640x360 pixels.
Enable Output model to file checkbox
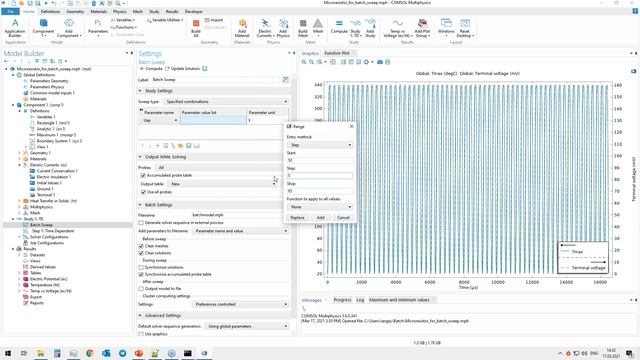click(141, 289)
